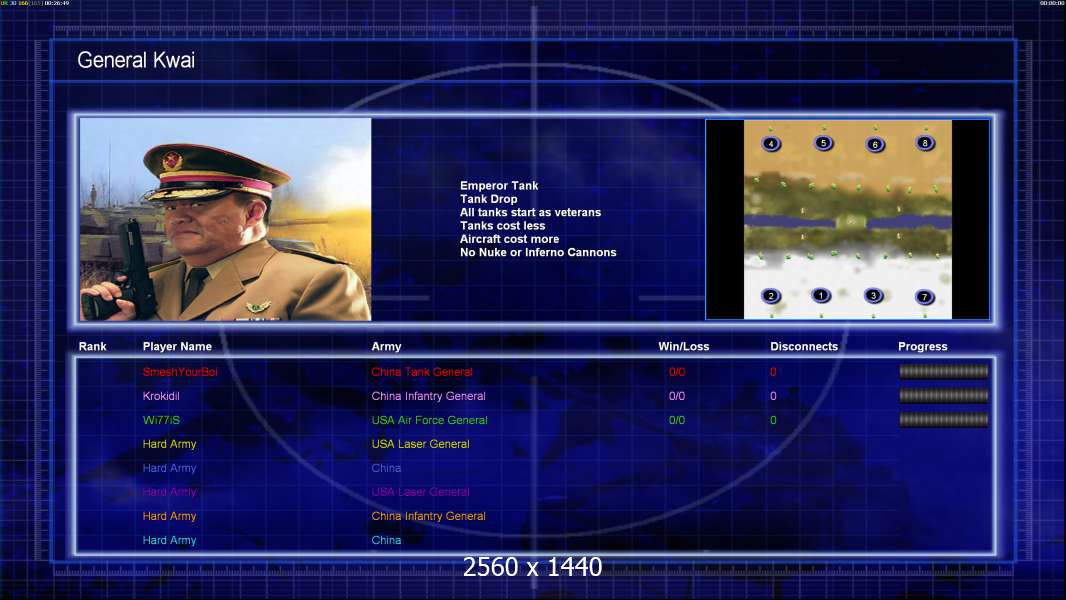The width and height of the screenshot is (1066, 600).
Task: Click start position marker 4 on map
Action: pyautogui.click(x=770, y=144)
